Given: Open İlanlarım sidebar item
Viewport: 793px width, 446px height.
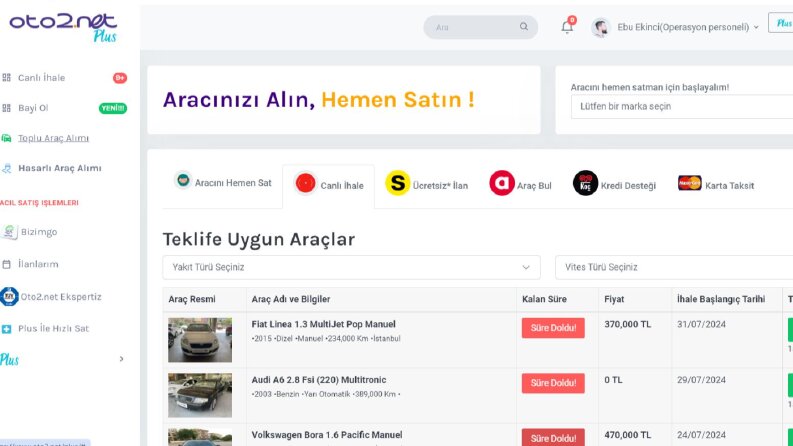Looking at the screenshot, I should tap(38, 264).
